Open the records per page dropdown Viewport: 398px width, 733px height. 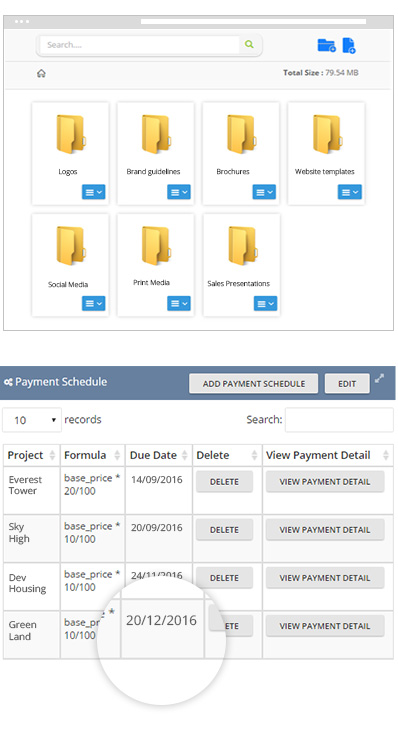click(32, 420)
